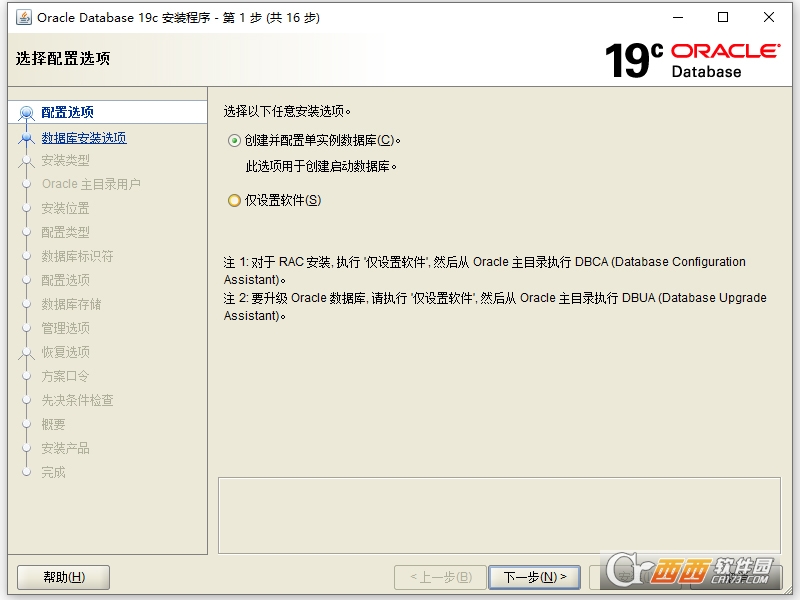This screenshot has height=600, width=800.
Task: Click the step icon beside 配置选项 heading
Action: pyautogui.click(x=26, y=113)
